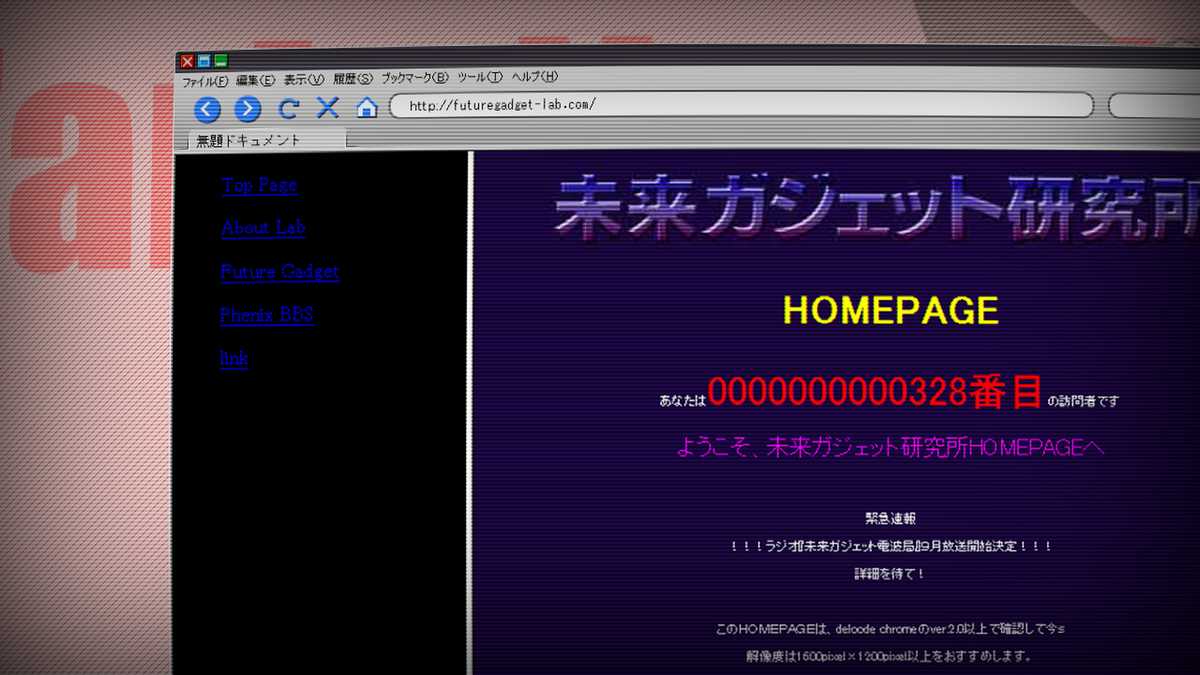Viewport: 1200px width, 675px height.
Task: Click the radio broadcast announcement line
Action: tap(890, 546)
